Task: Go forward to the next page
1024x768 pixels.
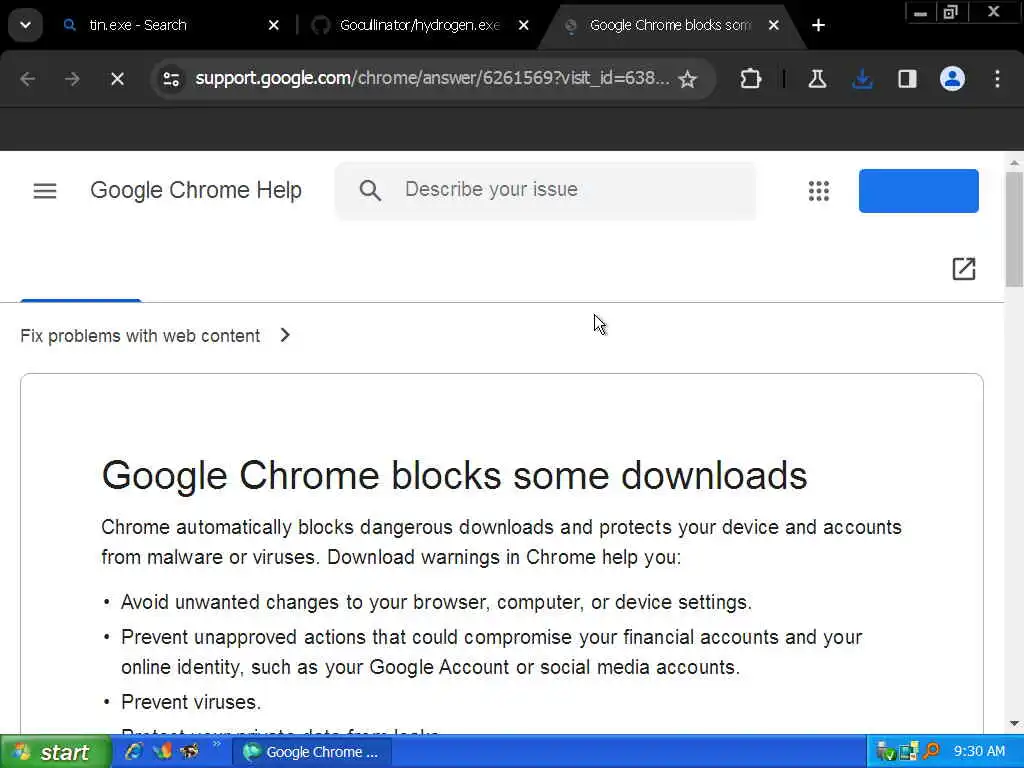Action: [72, 79]
